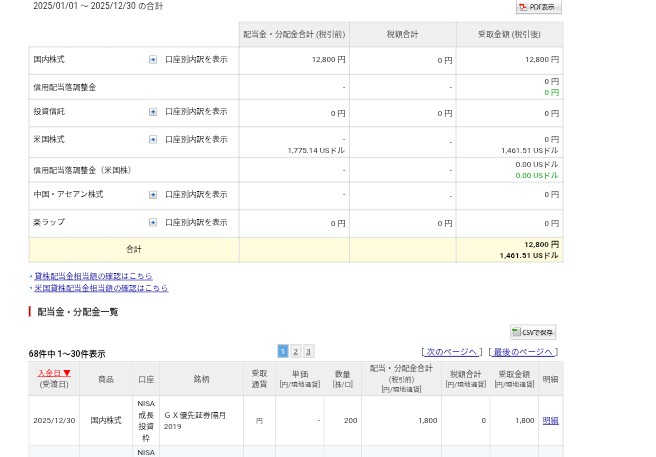Click 受取通貨 column header

point(259,379)
